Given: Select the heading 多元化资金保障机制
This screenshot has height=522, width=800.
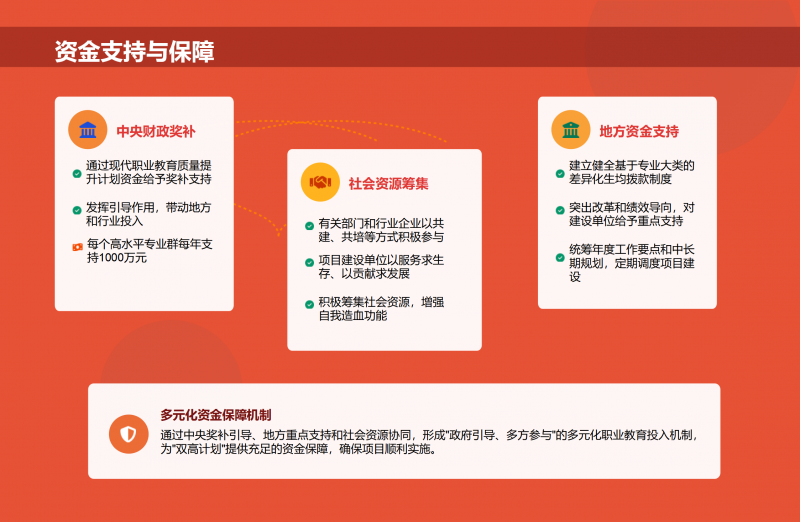Looking at the screenshot, I should pos(216,415).
